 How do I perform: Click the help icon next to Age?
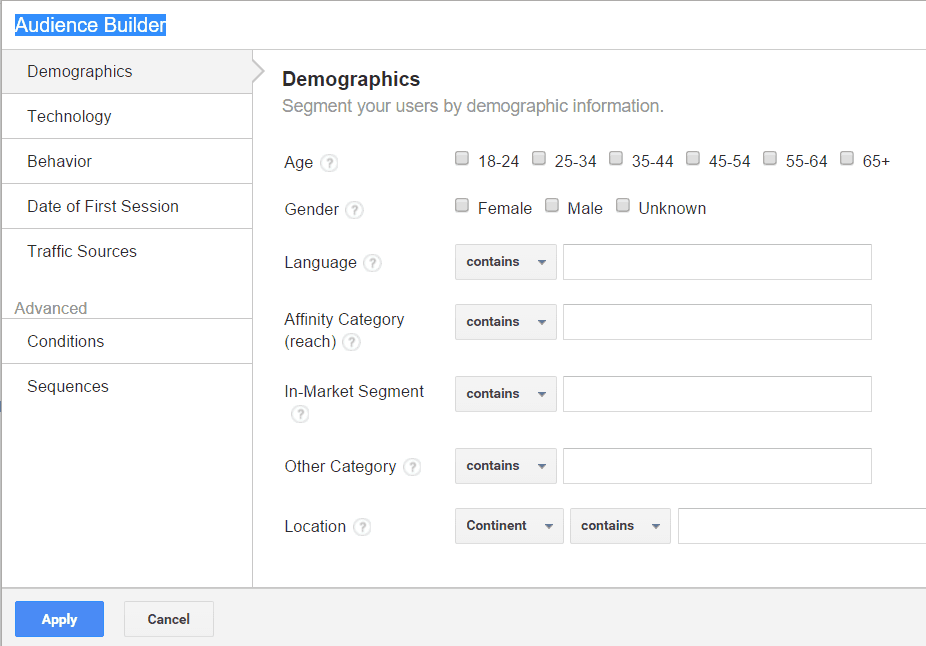(x=329, y=163)
